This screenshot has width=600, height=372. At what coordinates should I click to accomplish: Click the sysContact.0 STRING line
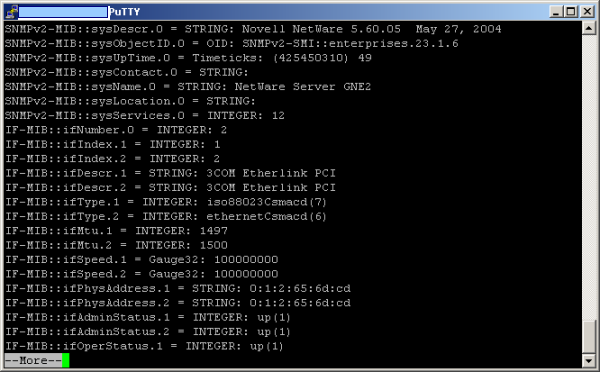tap(127, 72)
